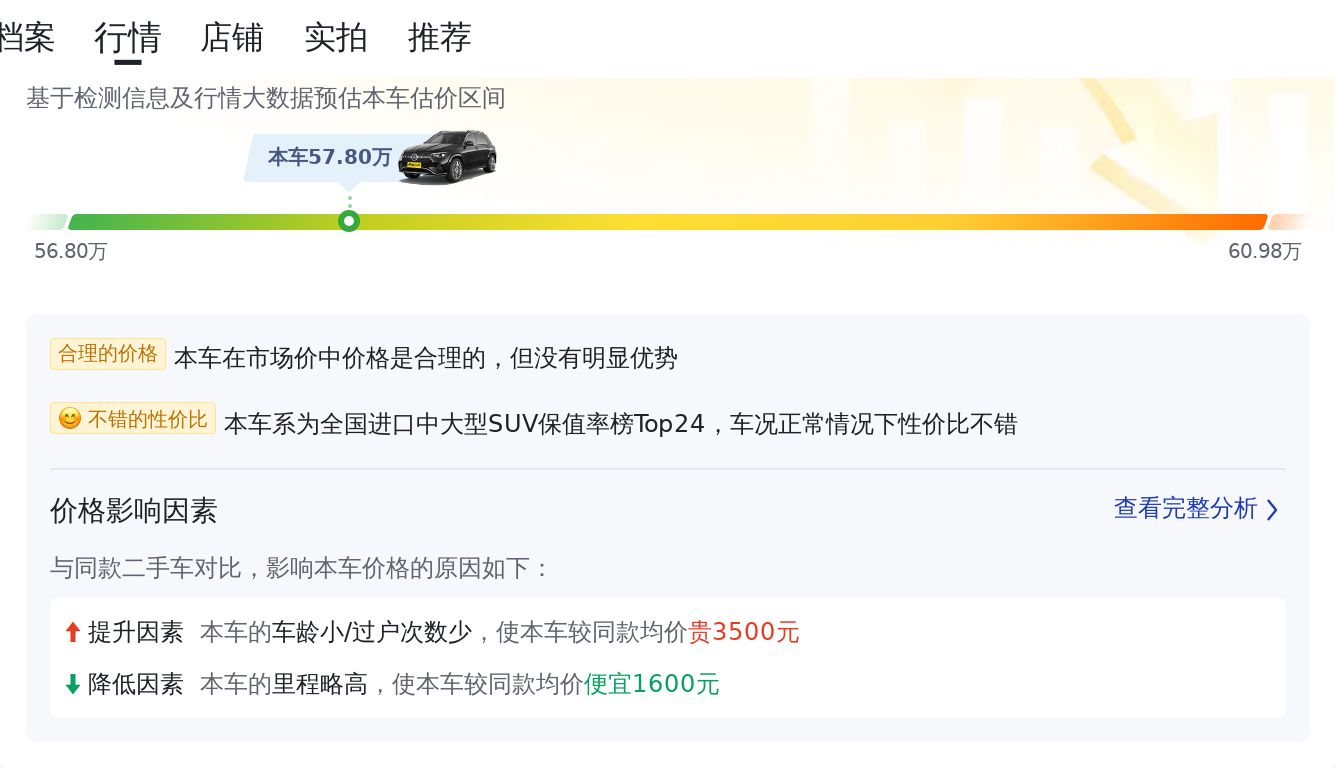Click the 本车57.80万 price bubble

[329, 157]
